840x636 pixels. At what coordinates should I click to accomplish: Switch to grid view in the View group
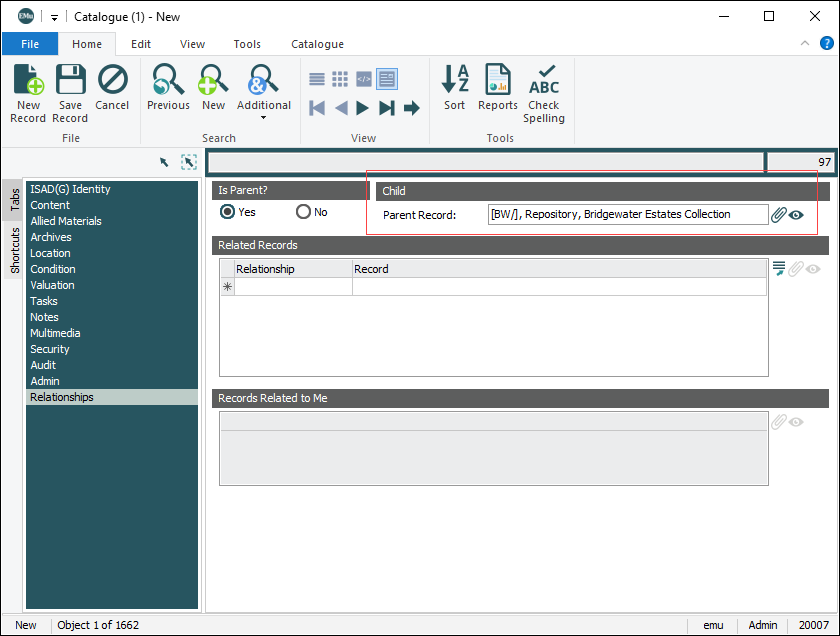click(x=339, y=79)
